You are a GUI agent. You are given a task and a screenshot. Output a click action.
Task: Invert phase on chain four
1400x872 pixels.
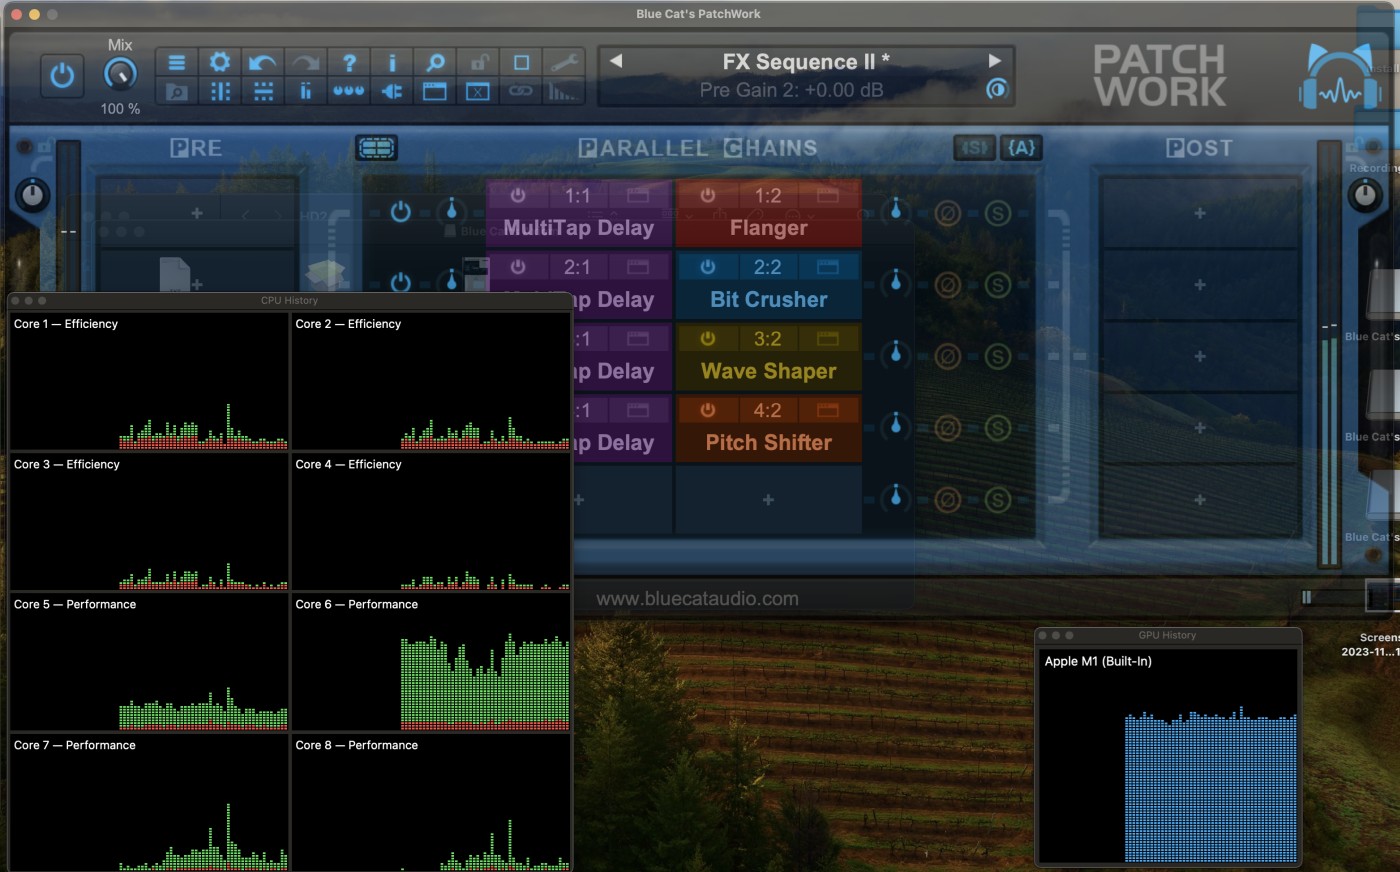pyautogui.click(x=947, y=428)
